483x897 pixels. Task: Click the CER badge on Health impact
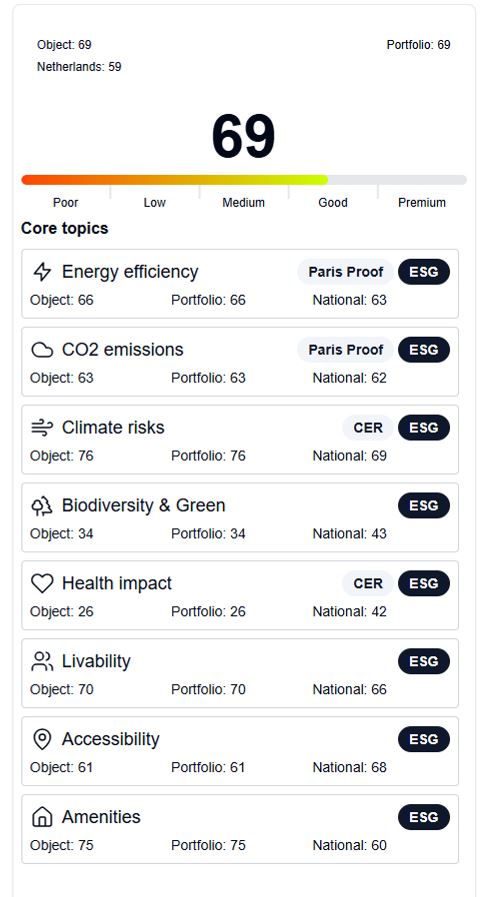pyautogui.click(x=368, y=584)
